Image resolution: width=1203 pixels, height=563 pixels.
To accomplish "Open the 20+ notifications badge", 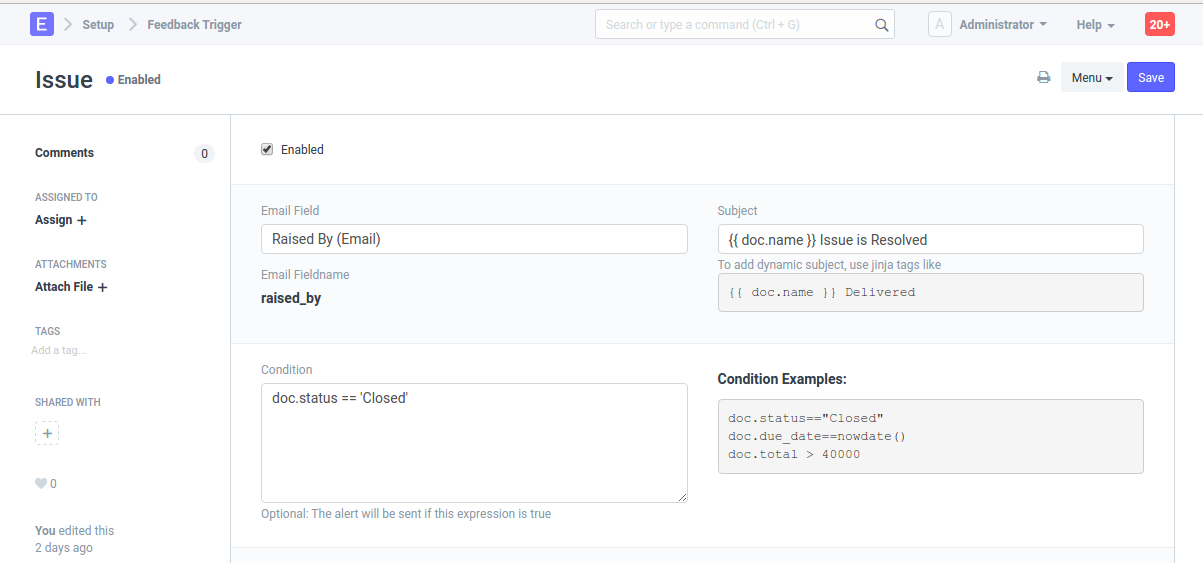I will [x=1159, y=24].
